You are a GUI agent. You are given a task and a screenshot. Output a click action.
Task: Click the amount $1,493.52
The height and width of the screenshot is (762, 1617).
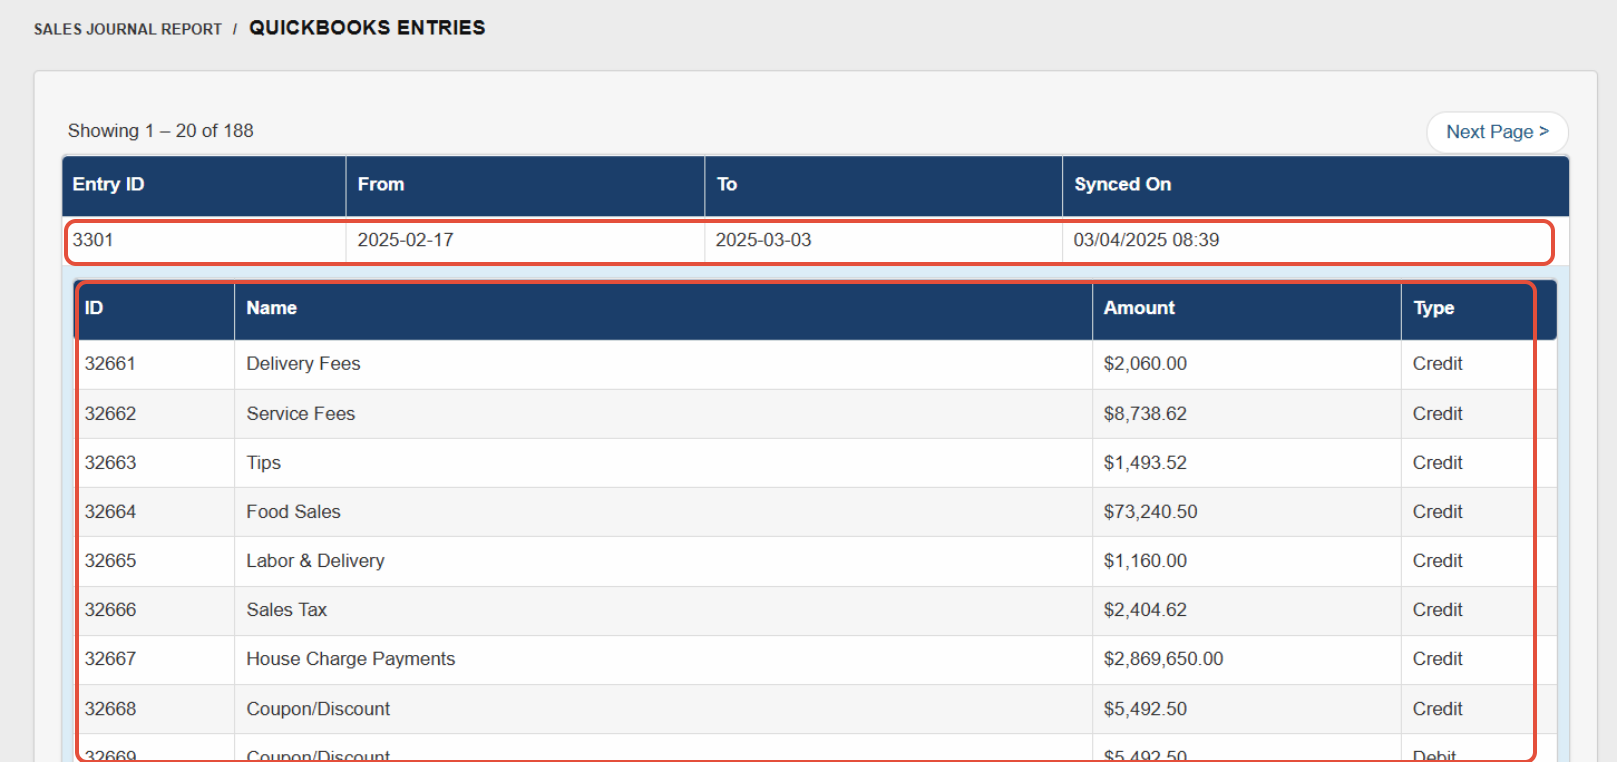(1145, 463)
